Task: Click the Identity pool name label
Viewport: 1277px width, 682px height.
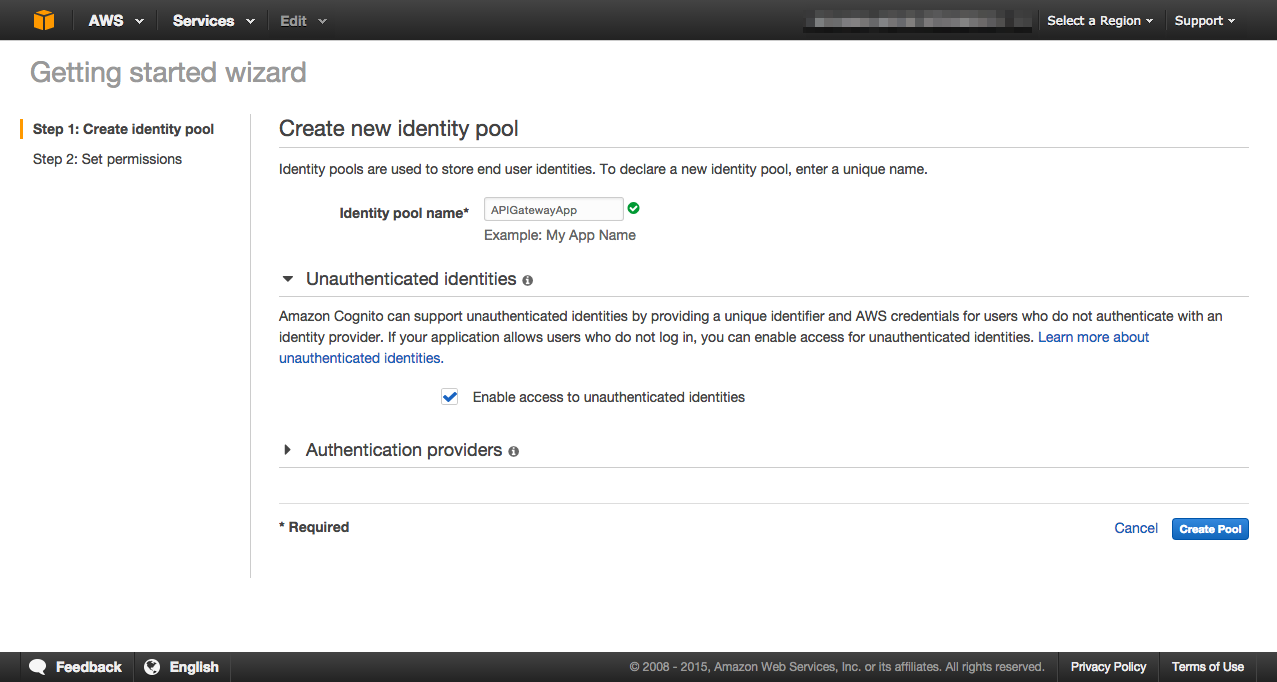Action: point(404,213)
